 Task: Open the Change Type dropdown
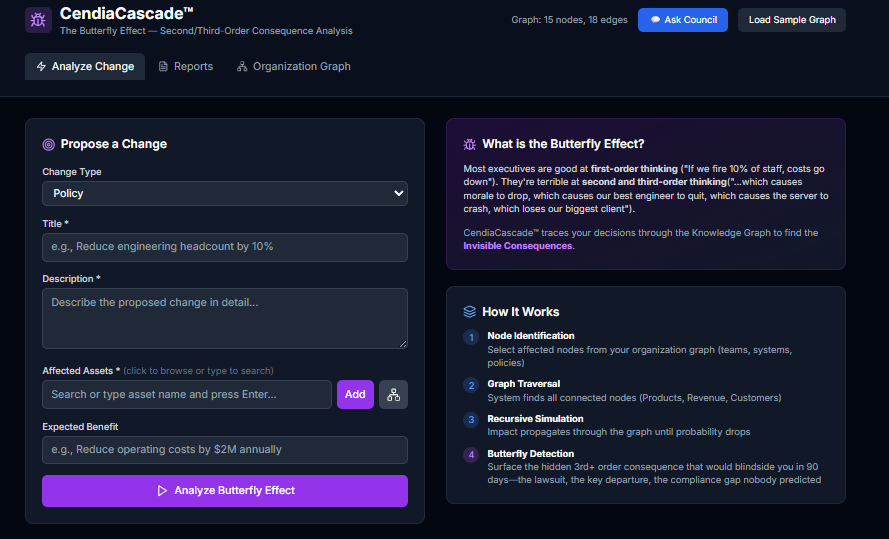(225, 193)
